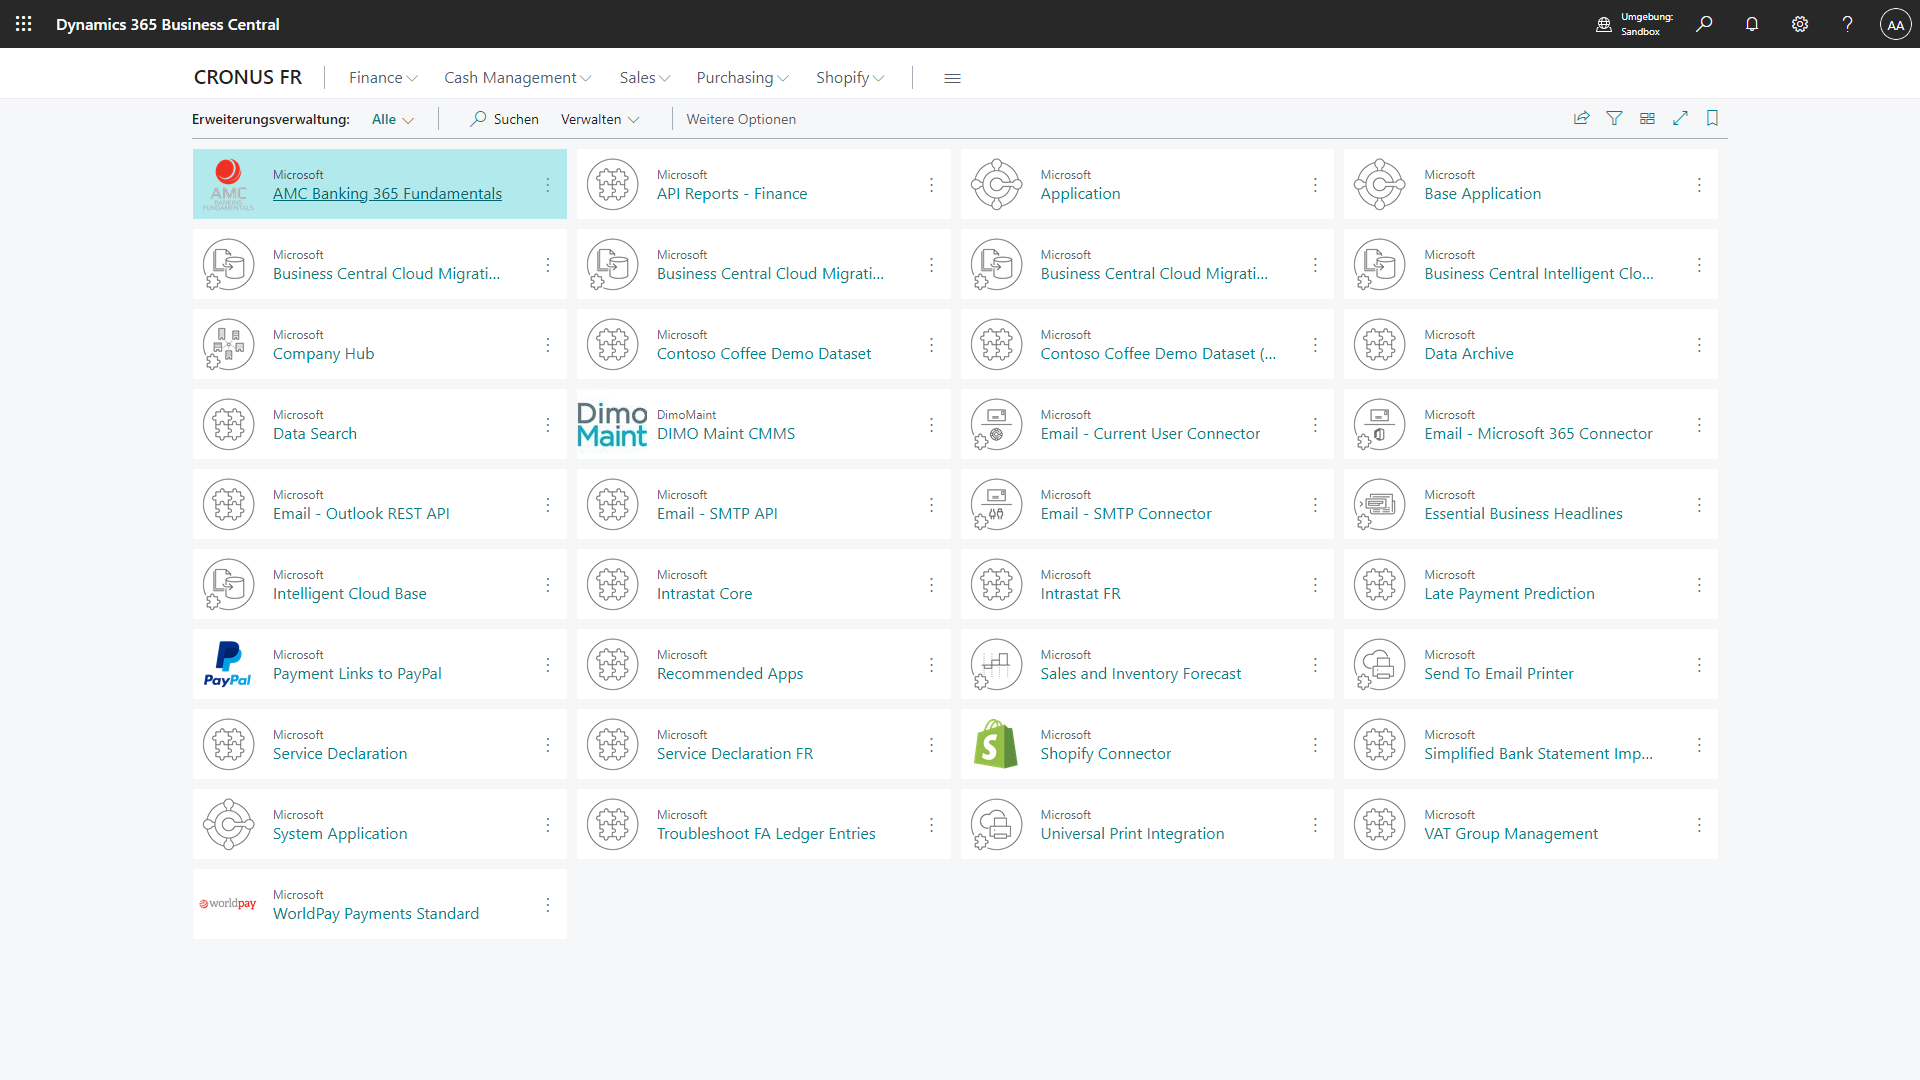This screenshot has width=1920, height=1080.
Task: Expand the page with the fullscreen arrows icon
Action: pyautogui.click(x=1681, y=118)
